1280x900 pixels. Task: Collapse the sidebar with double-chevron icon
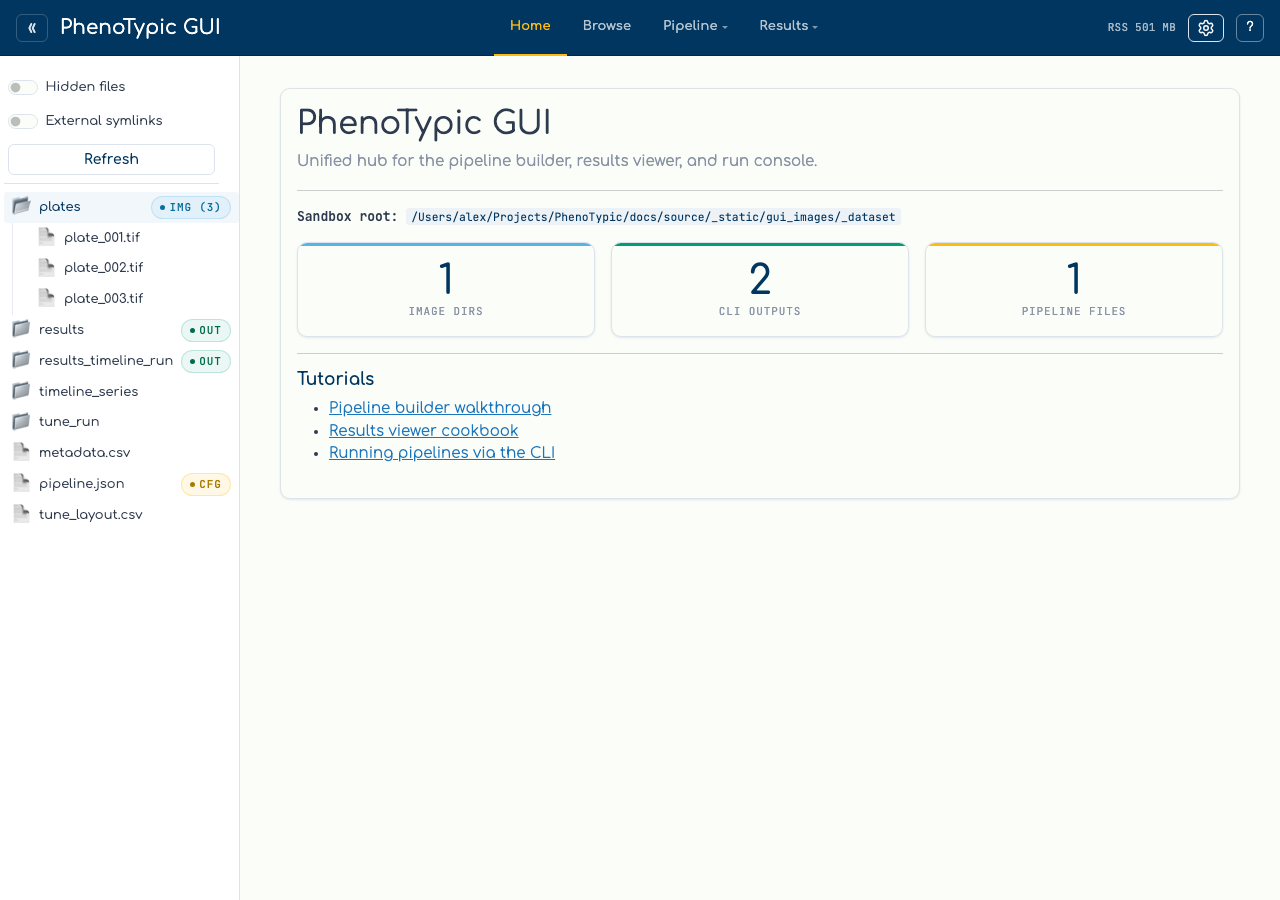click(x=32, y=28)
